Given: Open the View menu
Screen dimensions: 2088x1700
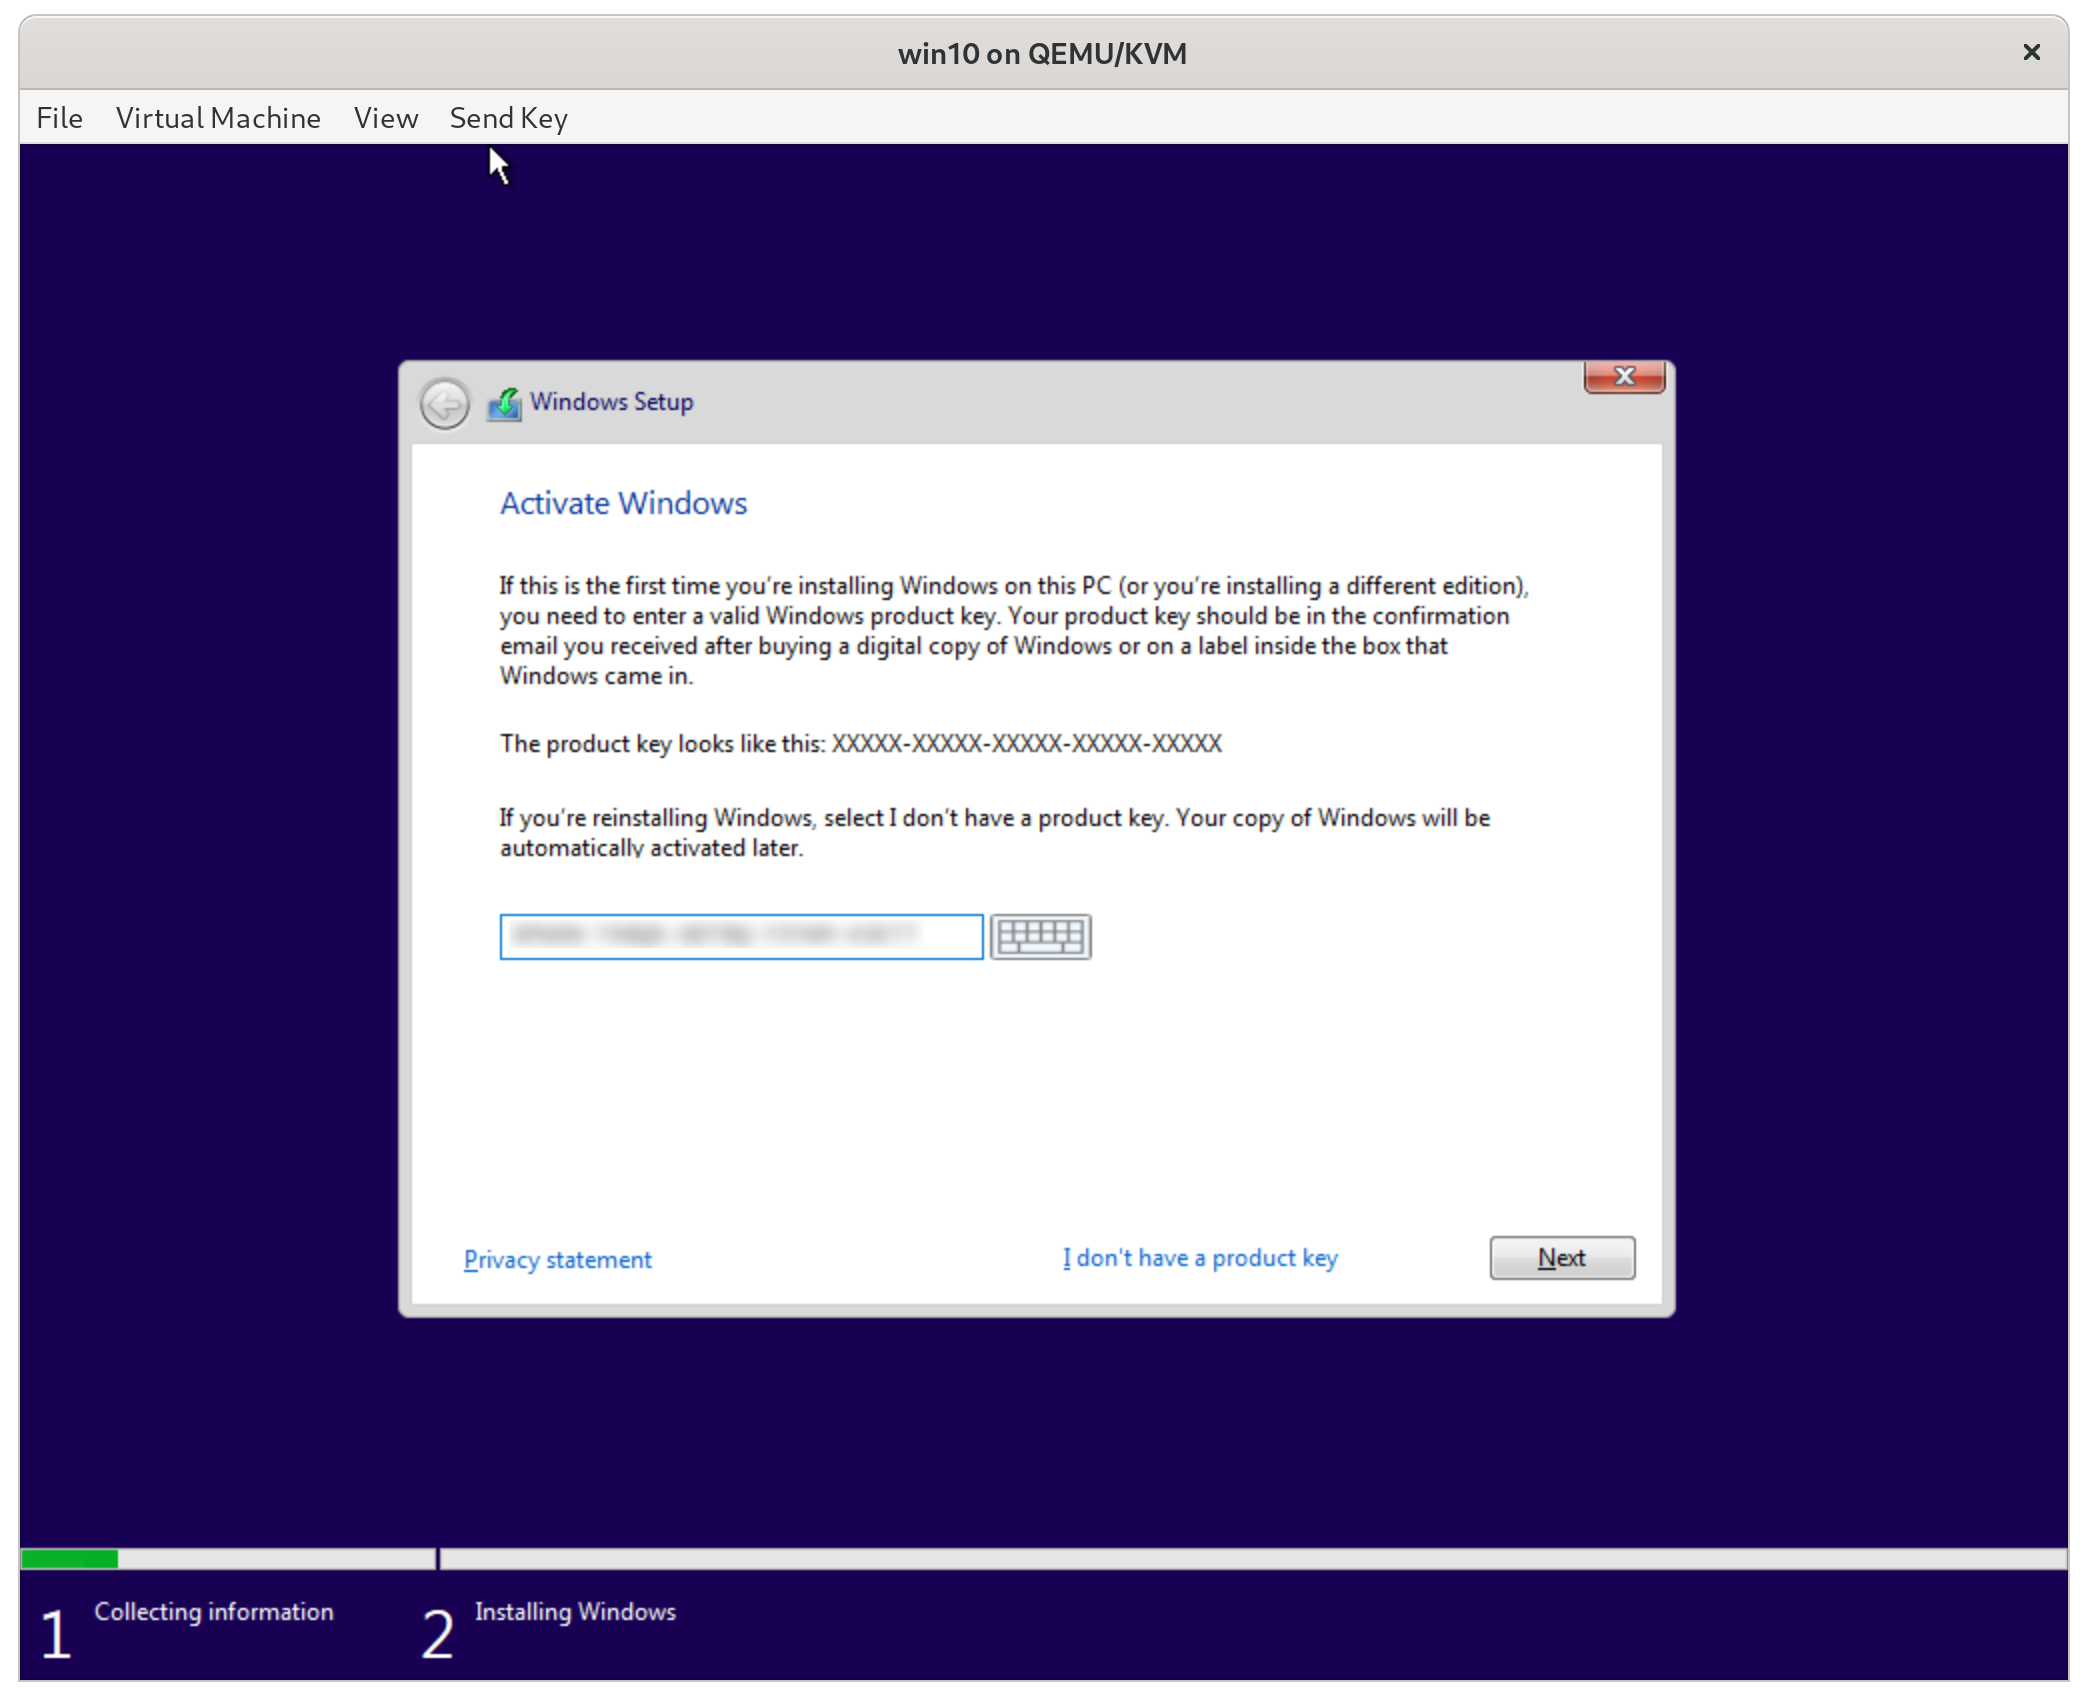Looking at the screenshot, I should tap(386, 117).
